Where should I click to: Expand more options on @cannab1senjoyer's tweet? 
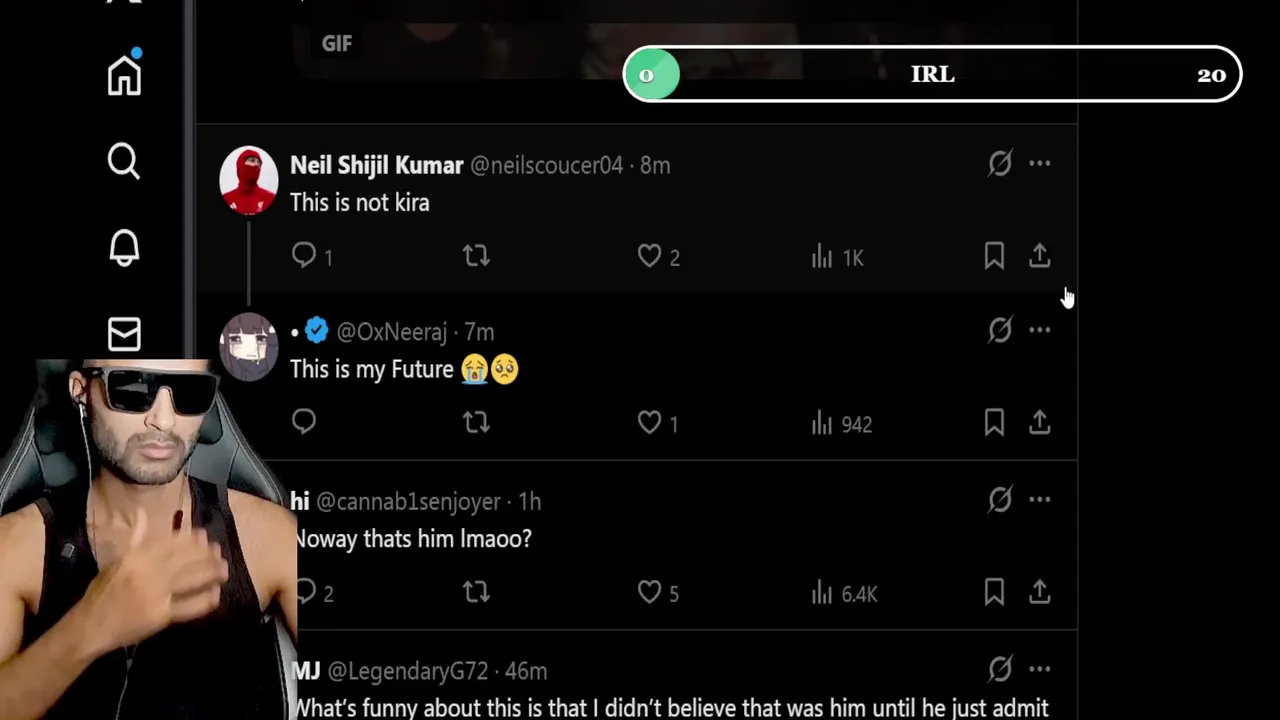pos(1040,499)
